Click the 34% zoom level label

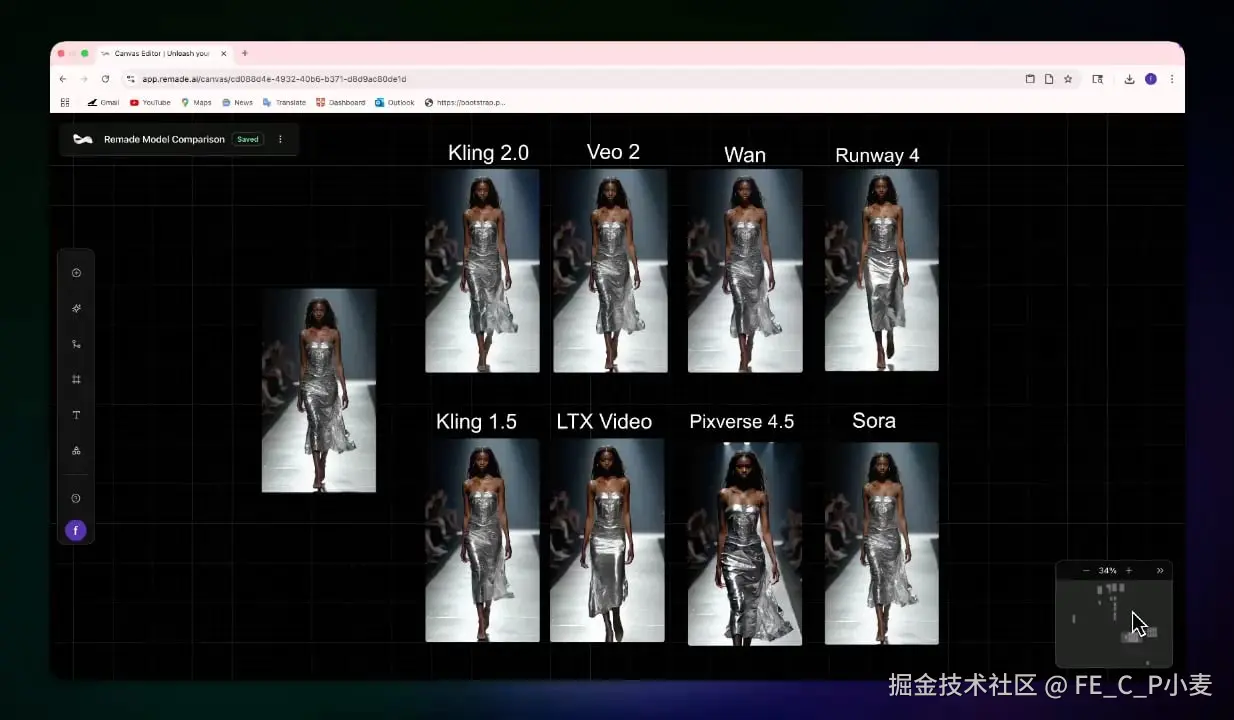1107,570
